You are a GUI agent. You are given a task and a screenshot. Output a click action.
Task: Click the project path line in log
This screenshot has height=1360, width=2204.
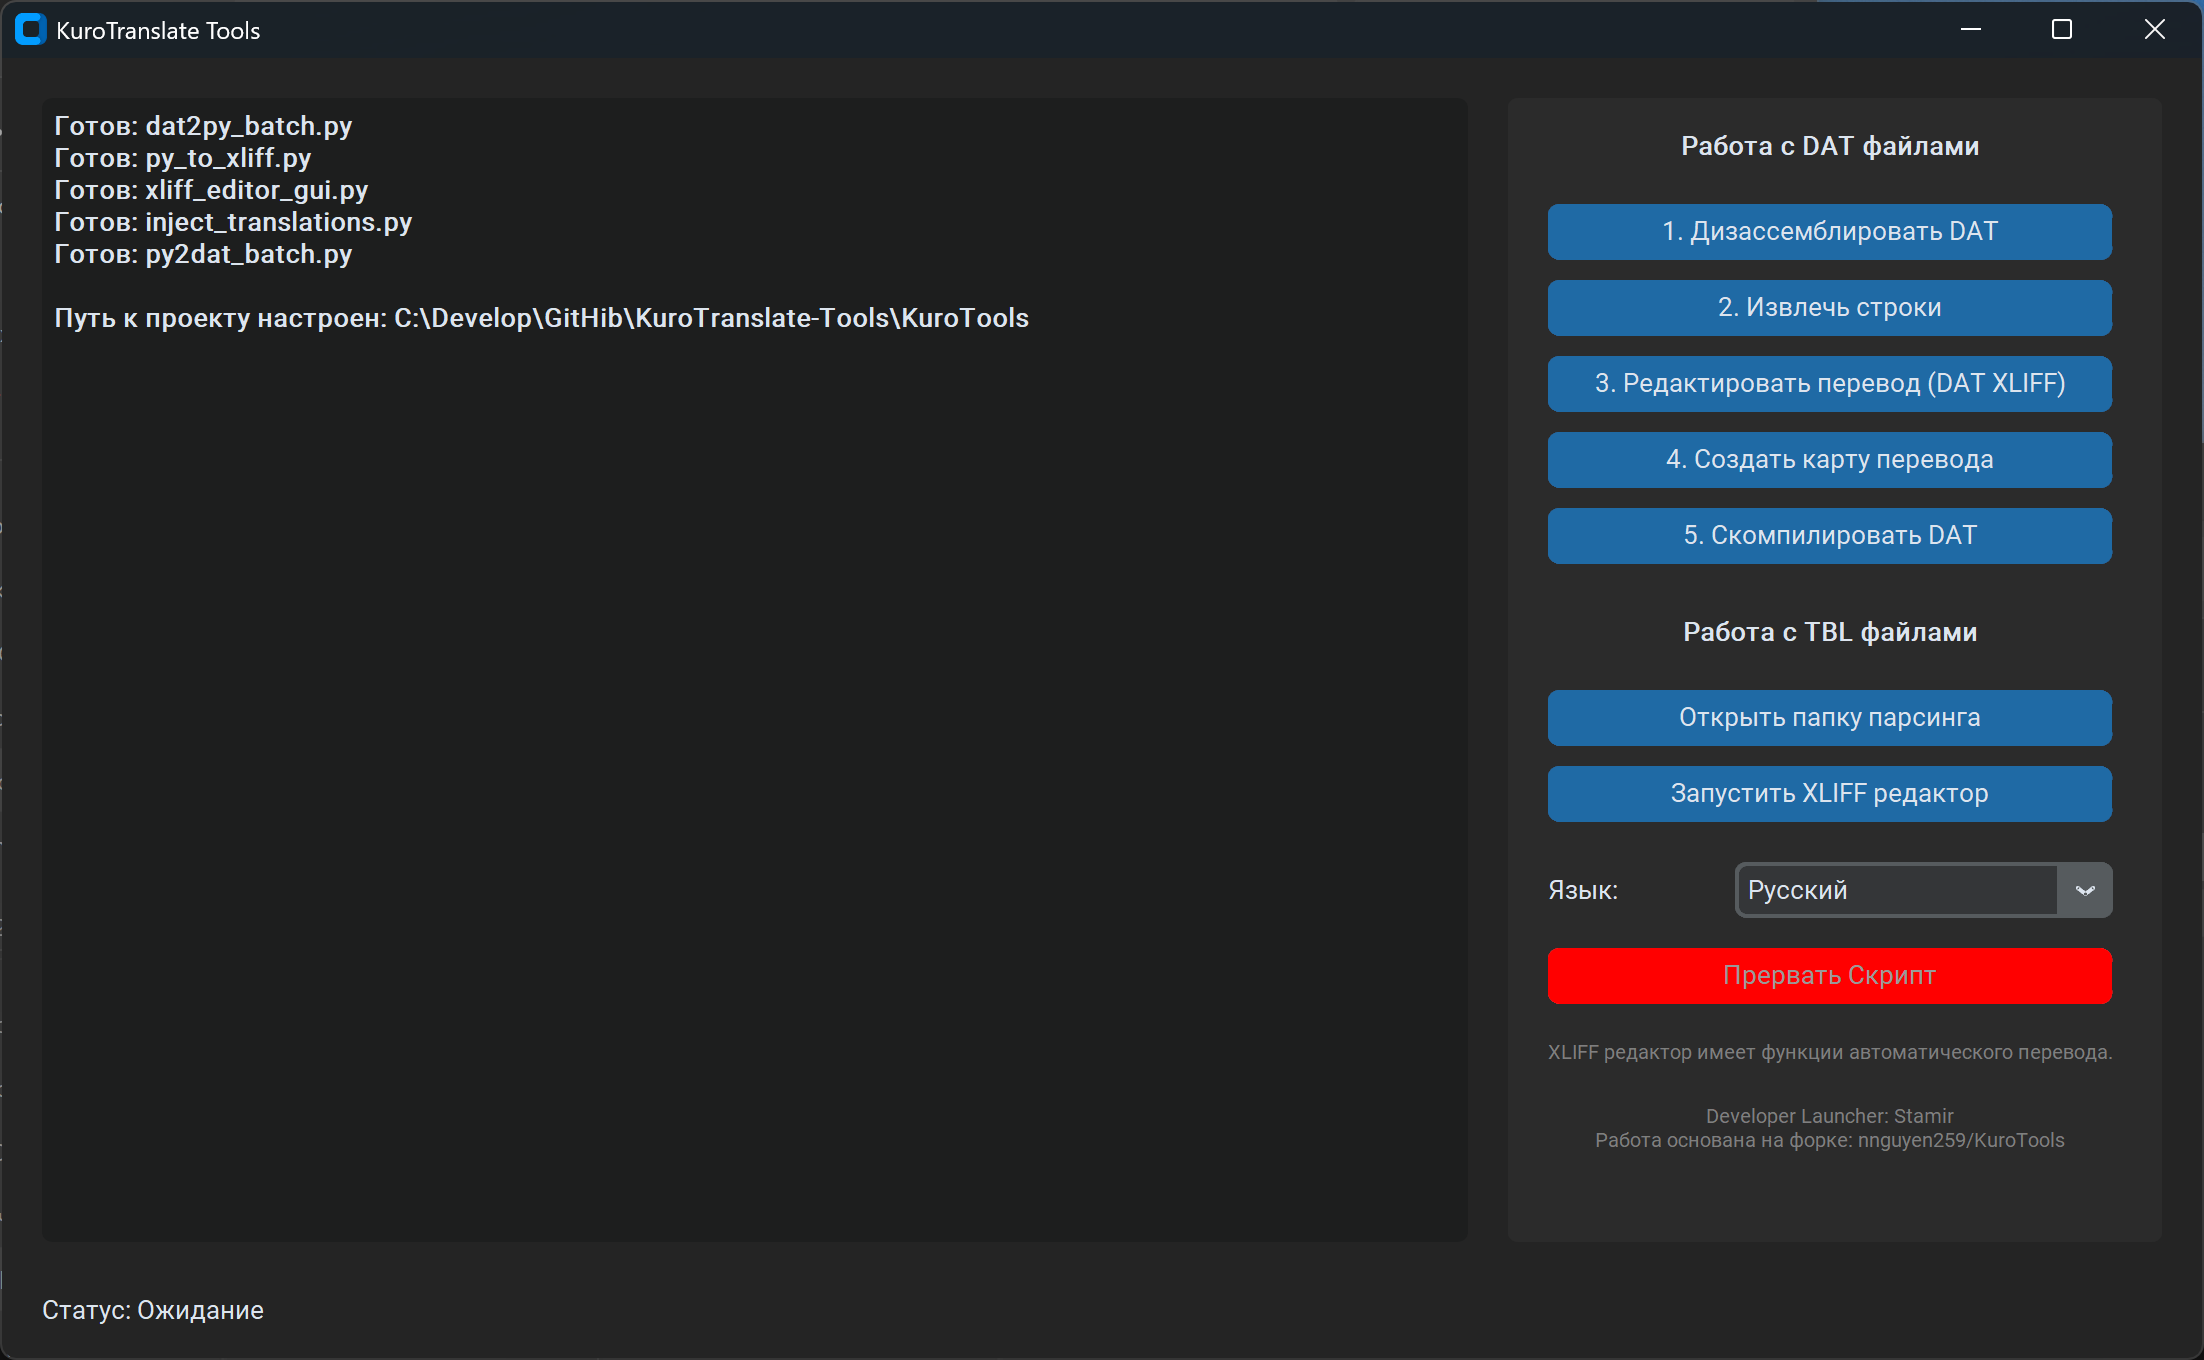[541, 318]
